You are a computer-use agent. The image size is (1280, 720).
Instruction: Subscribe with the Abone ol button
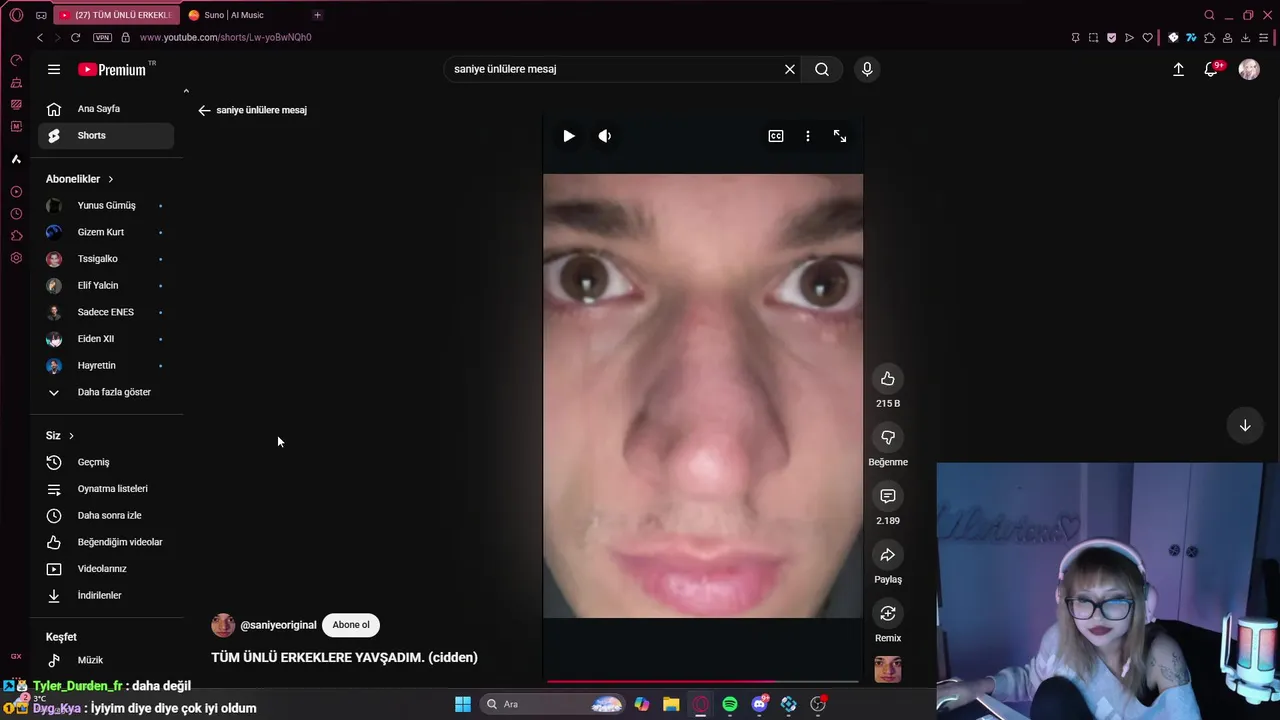tap(351, 625)
